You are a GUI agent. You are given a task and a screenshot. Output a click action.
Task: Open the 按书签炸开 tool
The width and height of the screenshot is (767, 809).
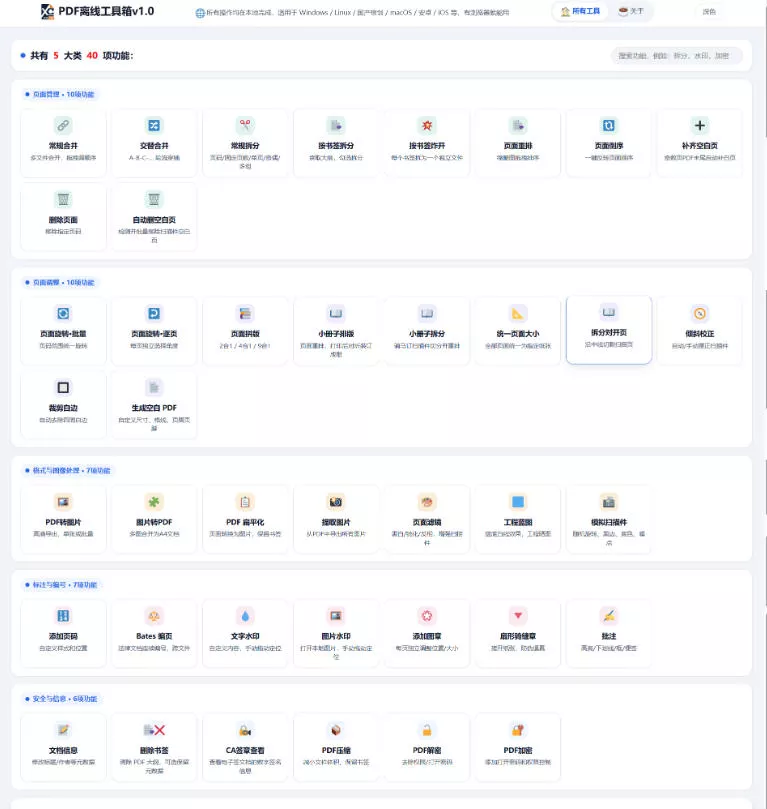point(427,143)
